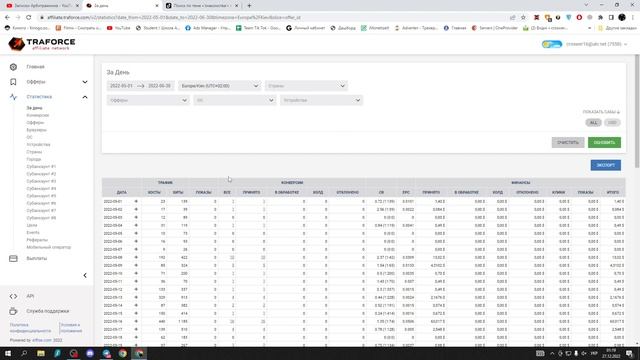This screenshot has height=360, width=640.
Task: Open the Устройства filter dropdown
Action: (321, 100)
